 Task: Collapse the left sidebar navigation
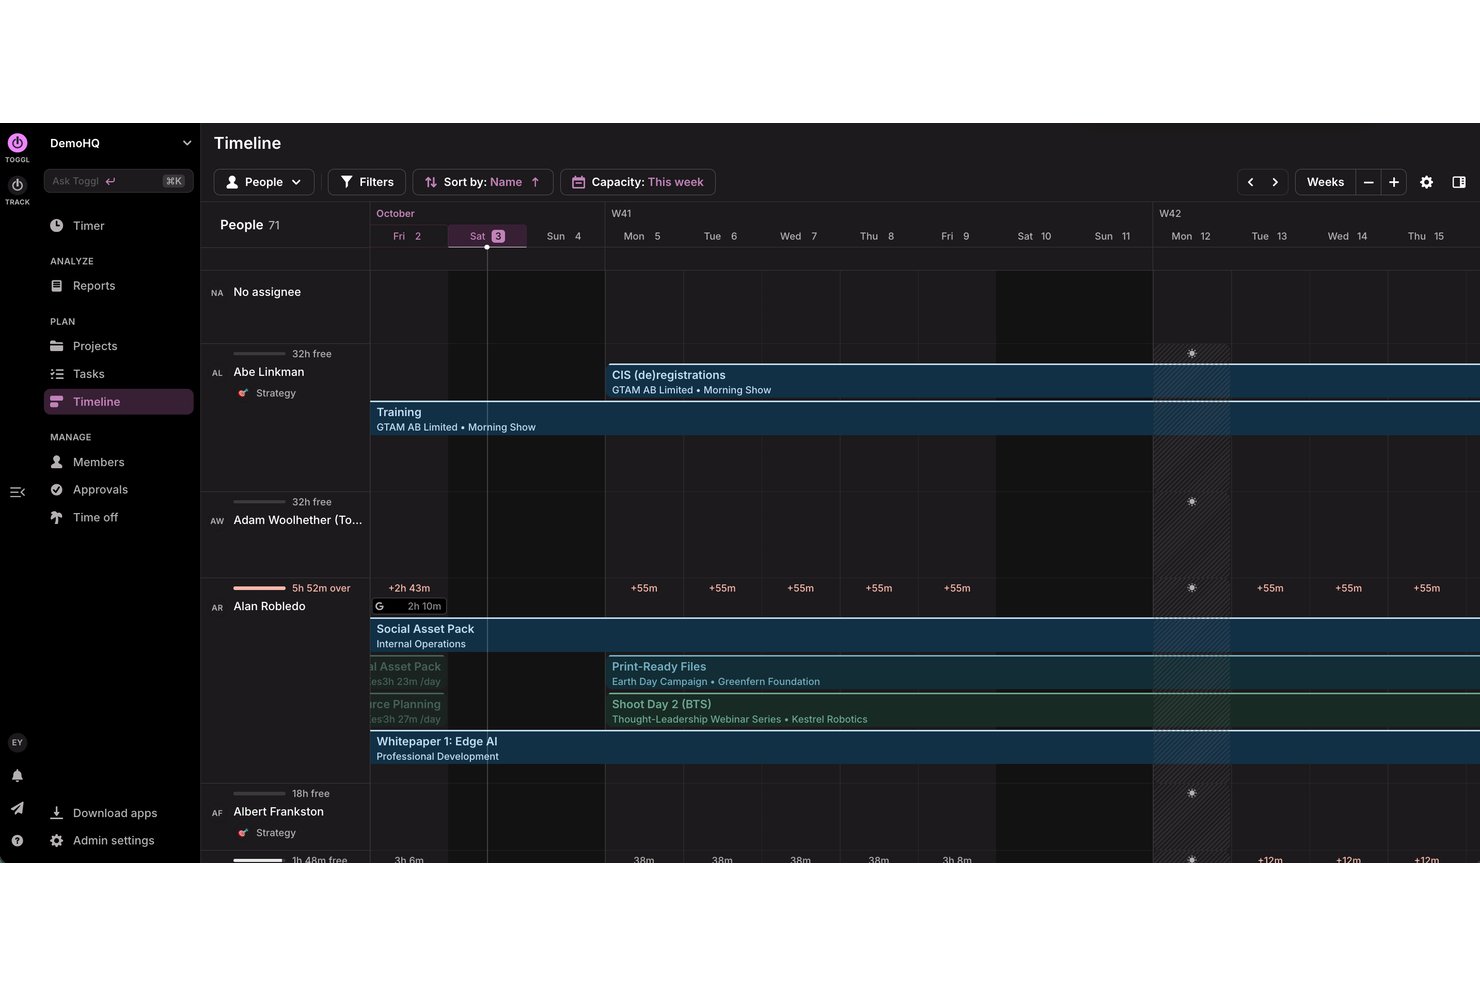(x=17, y=492)
